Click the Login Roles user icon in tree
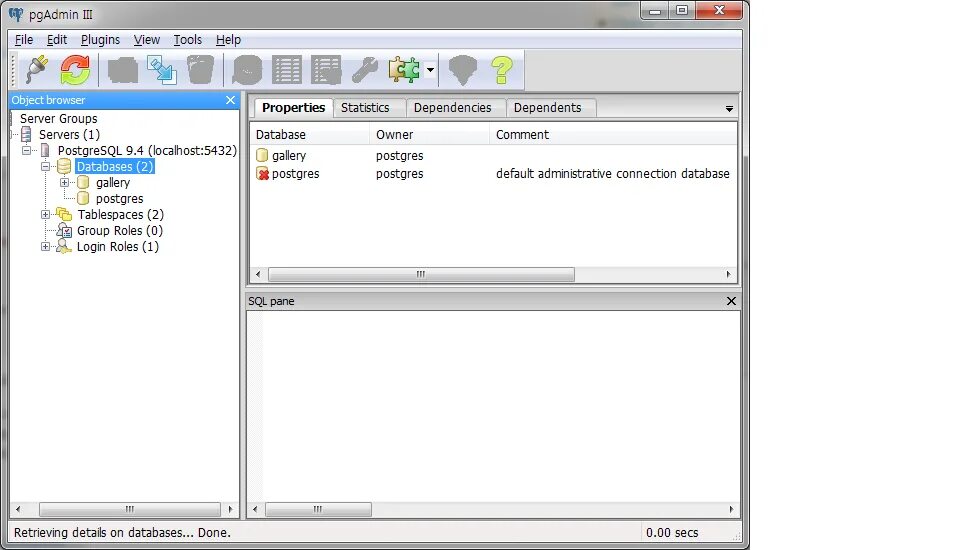Image resolution: width=960 pixels, height=550 pixels. coord(64,247)
